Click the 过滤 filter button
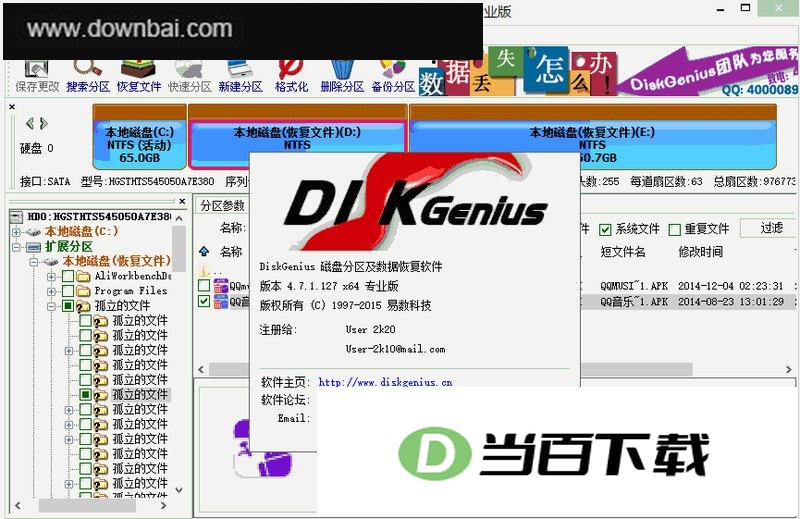 [x=769, y=228]
